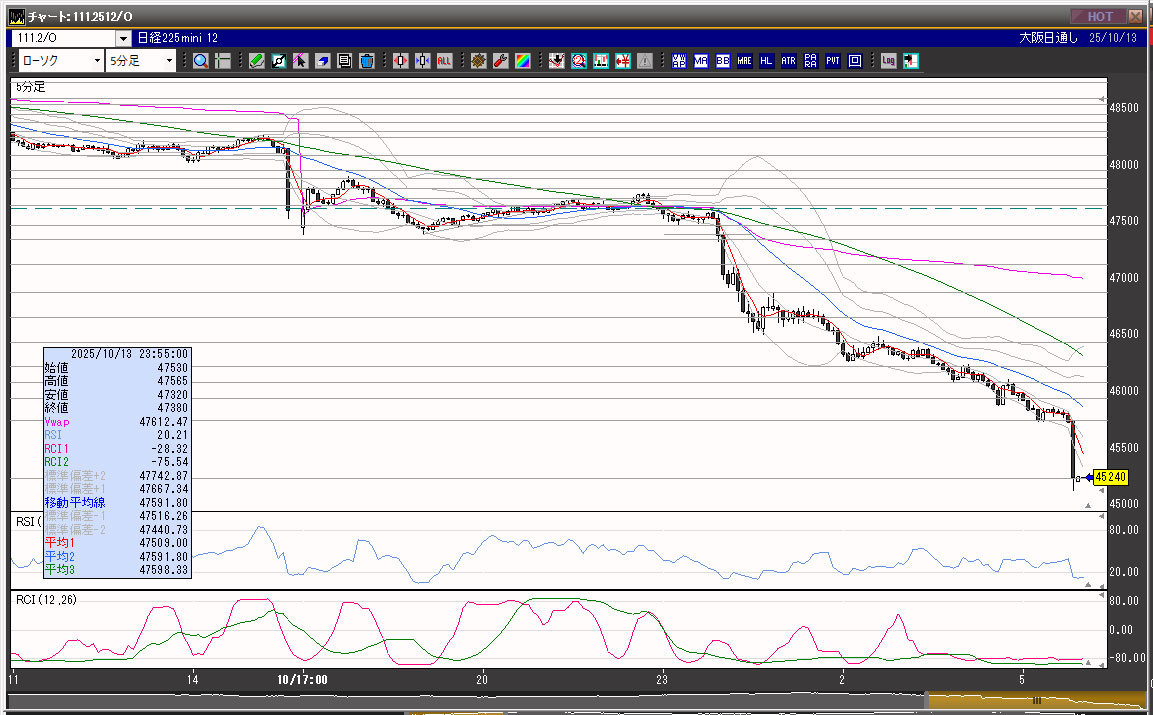Click the magnifier zoom icon
The height and width of the screenshot is (715, 1153).
coord(201,61)
